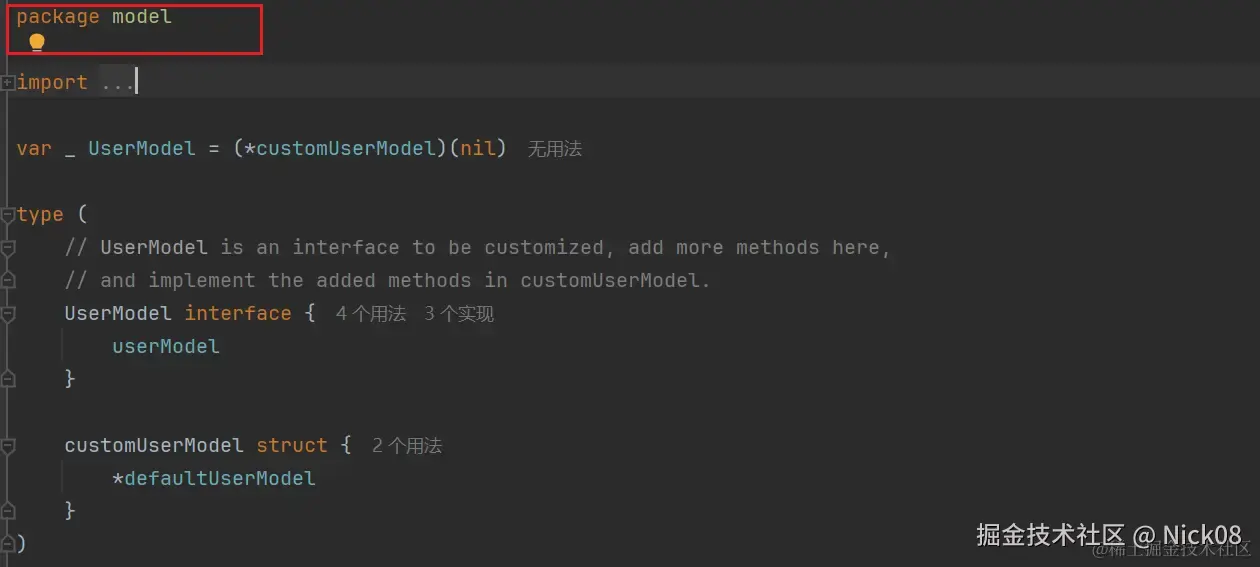Click the folded imports "..." placeholder
The height and width of the screenshot is (567, 1260).
point(117,83)
